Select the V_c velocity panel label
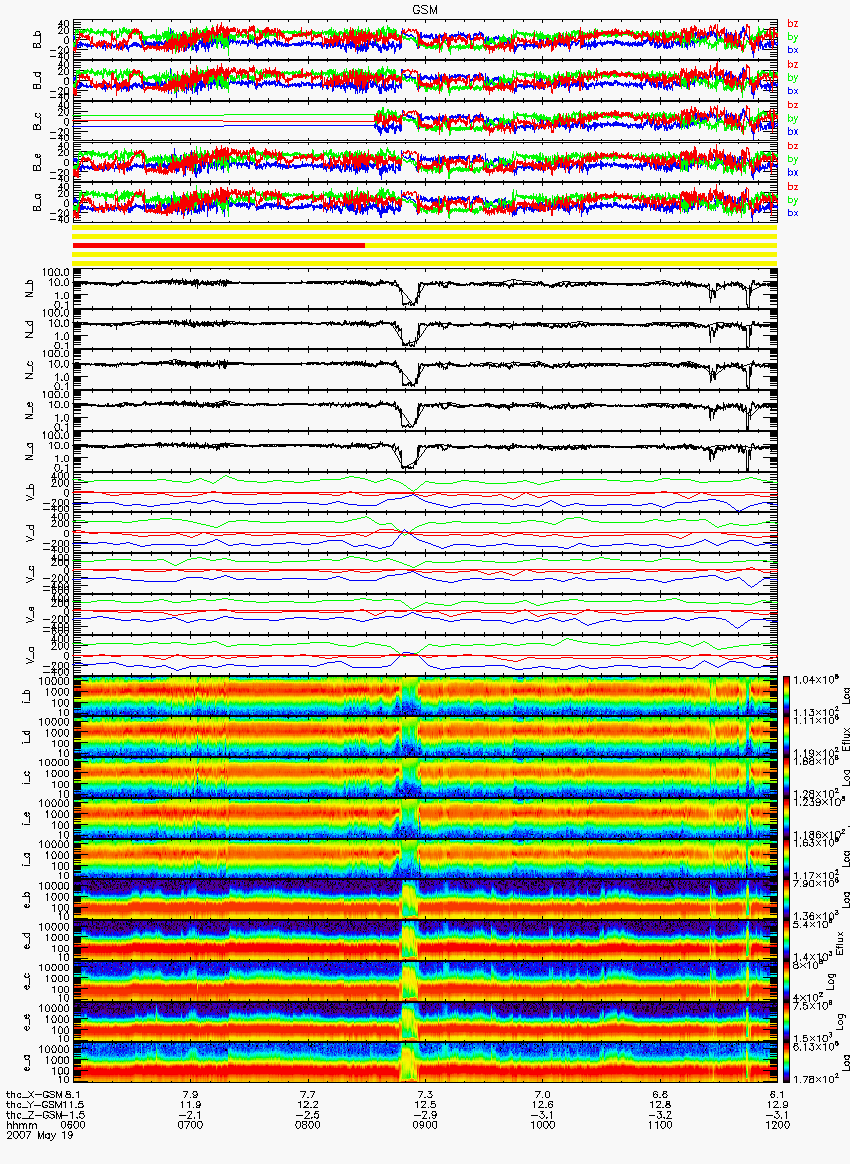Viewport: 850px width, 1164px height. [30, 574]
